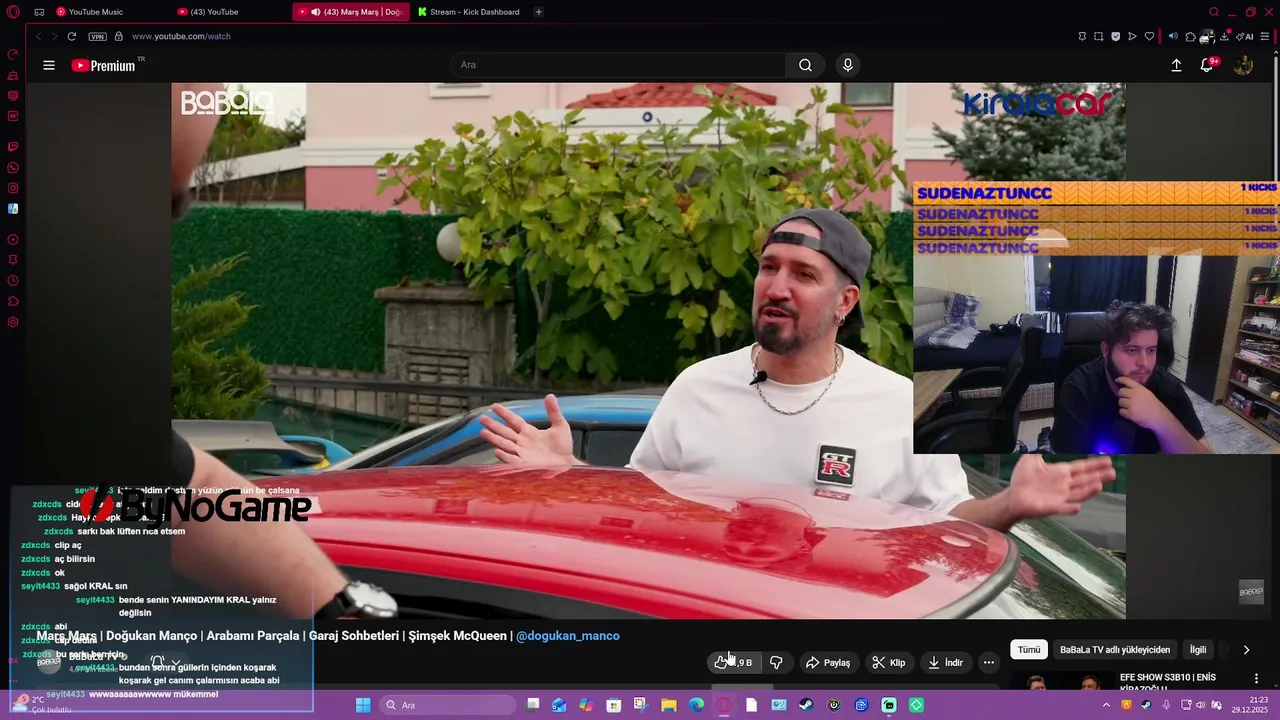Click the Paylaş share button
Image resolution: width=1280 pixels, height=720 pixels.
click(828, 662)
